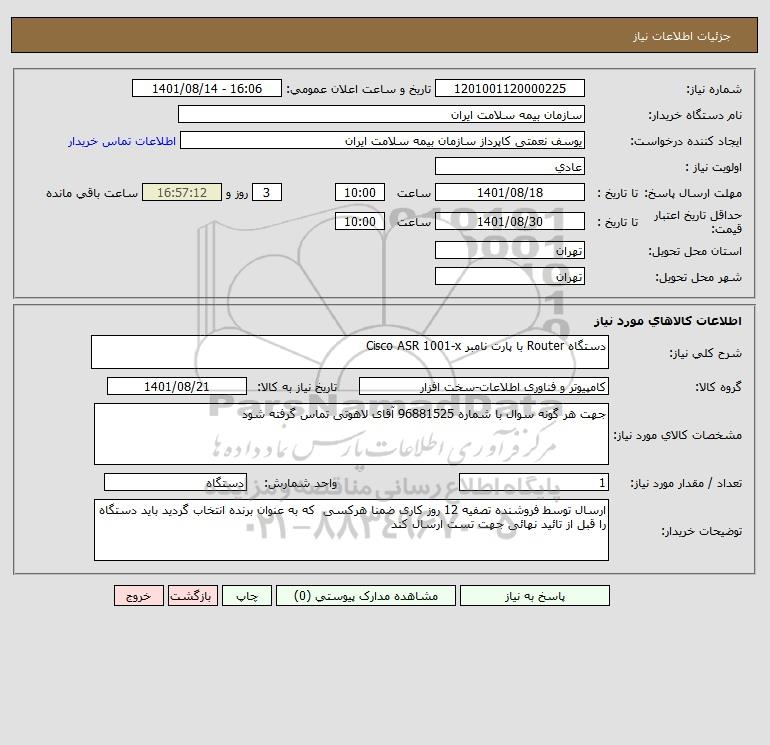Click the buyer name field سازمان بیمه سلامت ایران
Viewport: 770px width, 745px height.
pyautogui.click(x=381, y=114)
